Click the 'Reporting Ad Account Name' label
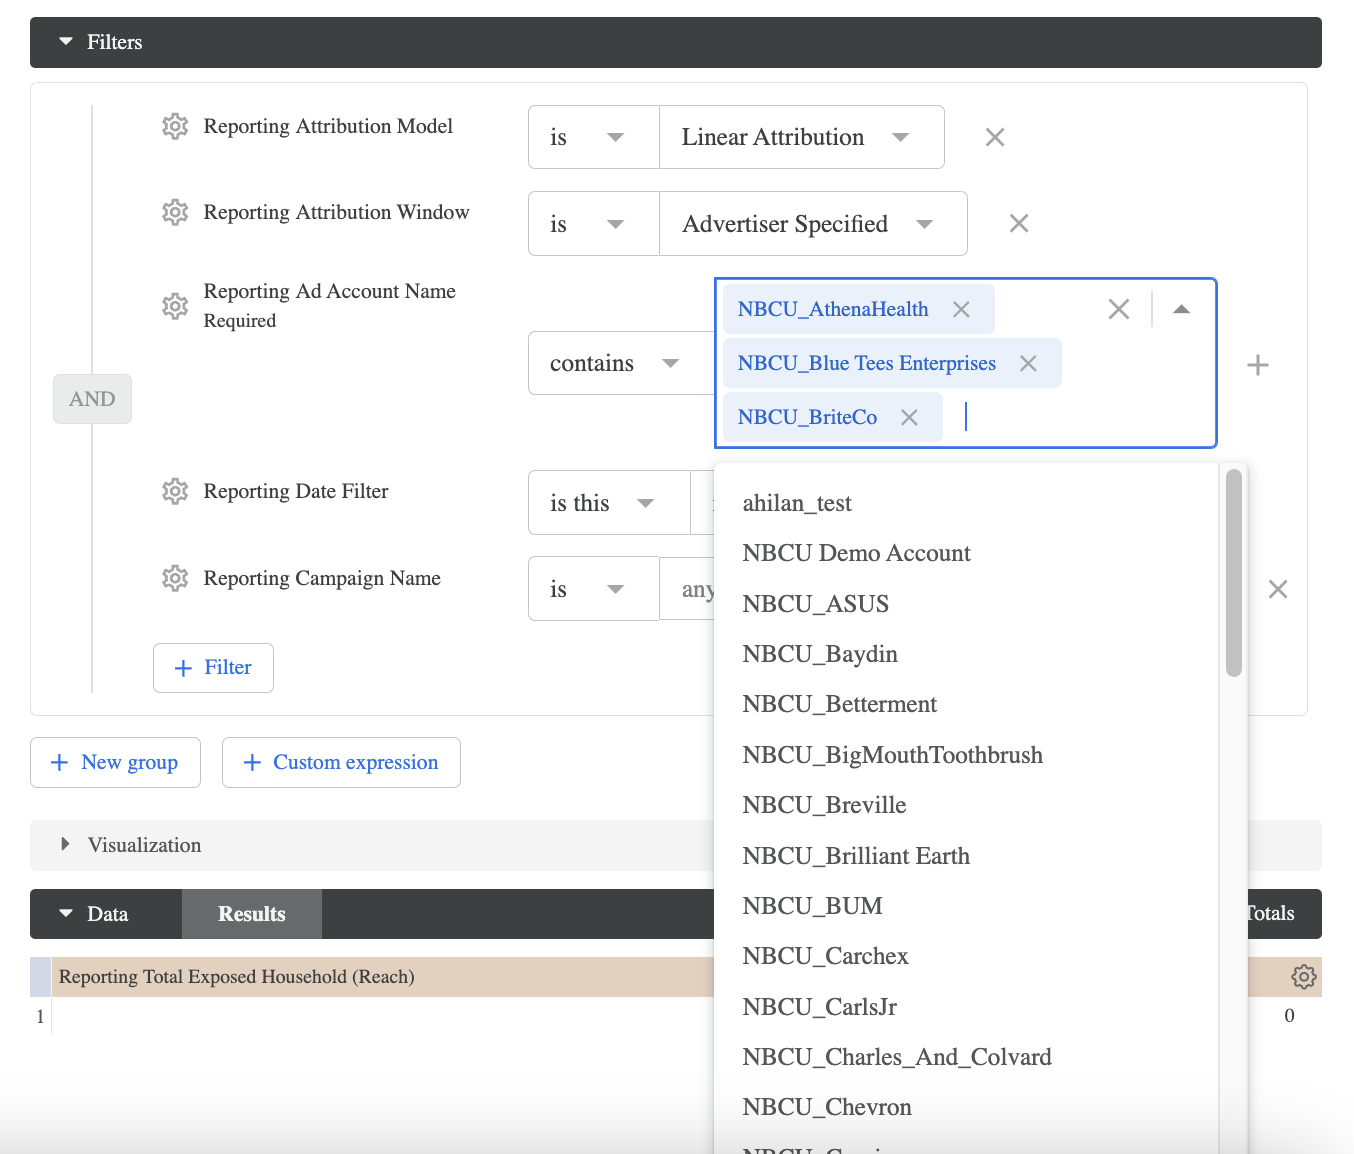1354x1154 pixels. point(330,291)
